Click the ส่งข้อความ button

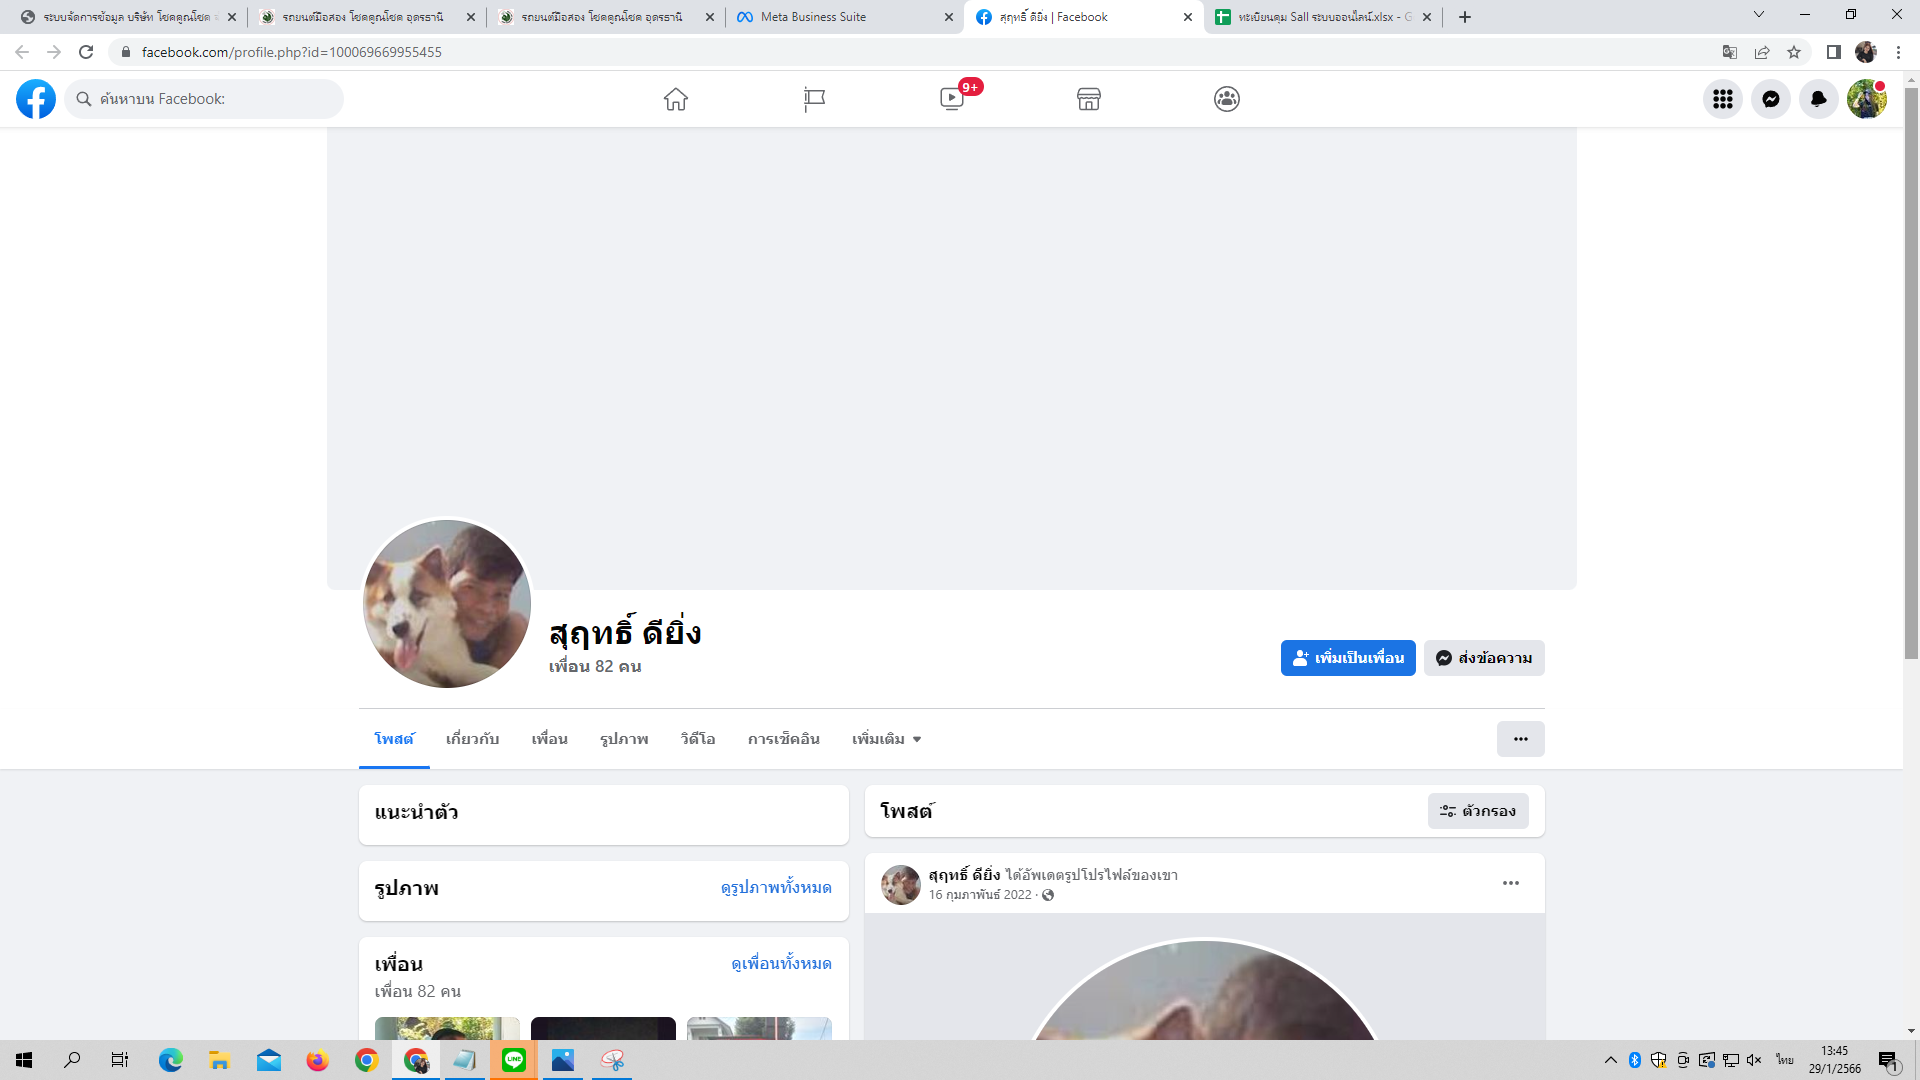click(x=1484, y=658)
